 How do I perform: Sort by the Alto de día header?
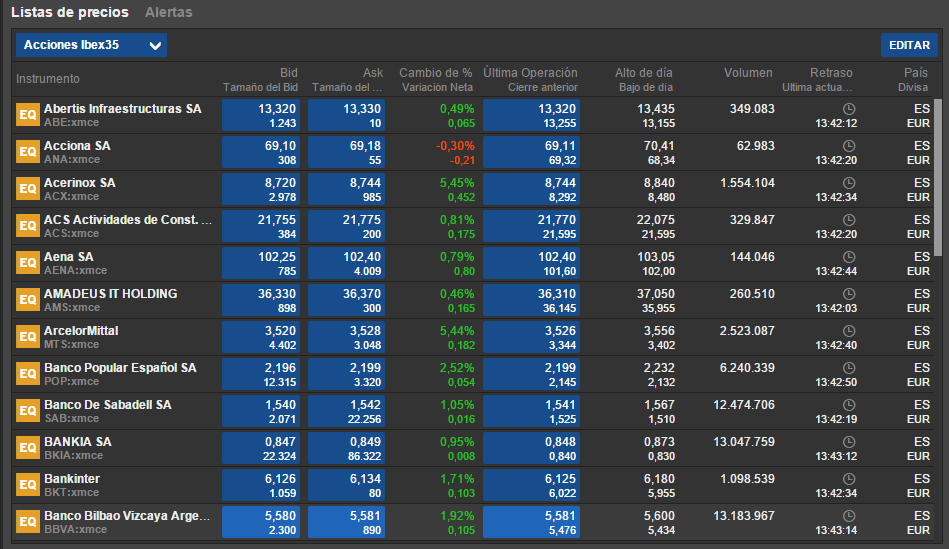pyautogui.click(x=643, y=73)
